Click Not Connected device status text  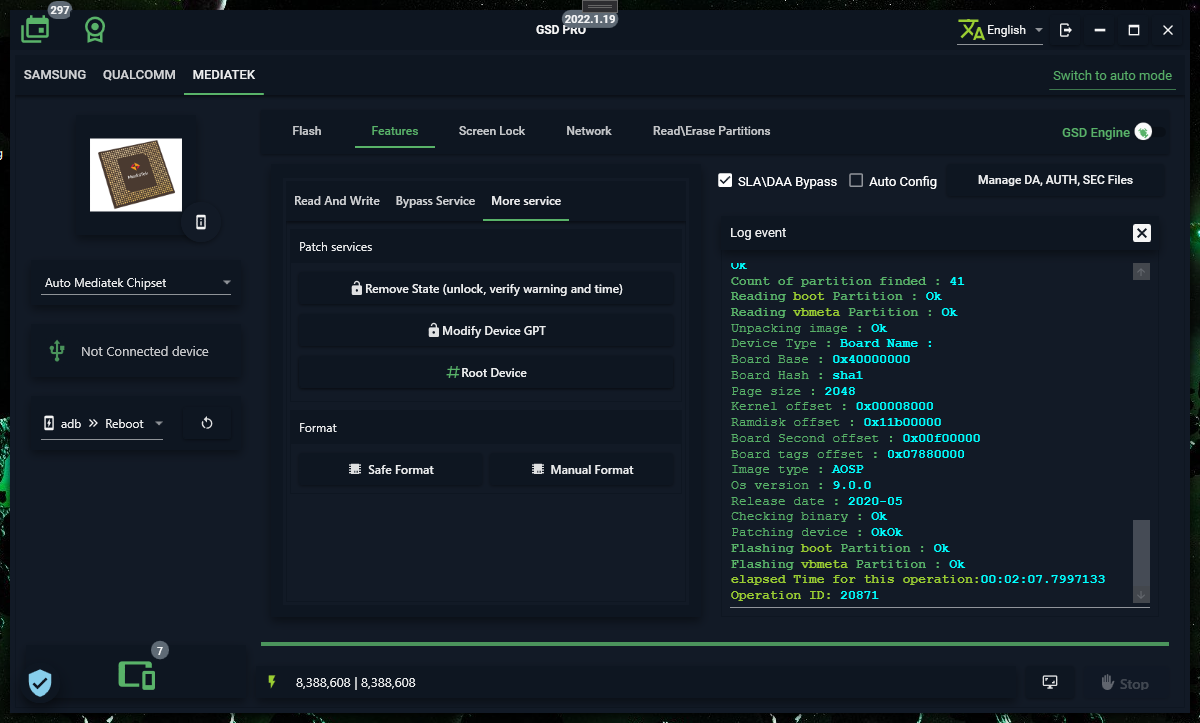coord(145,352)
